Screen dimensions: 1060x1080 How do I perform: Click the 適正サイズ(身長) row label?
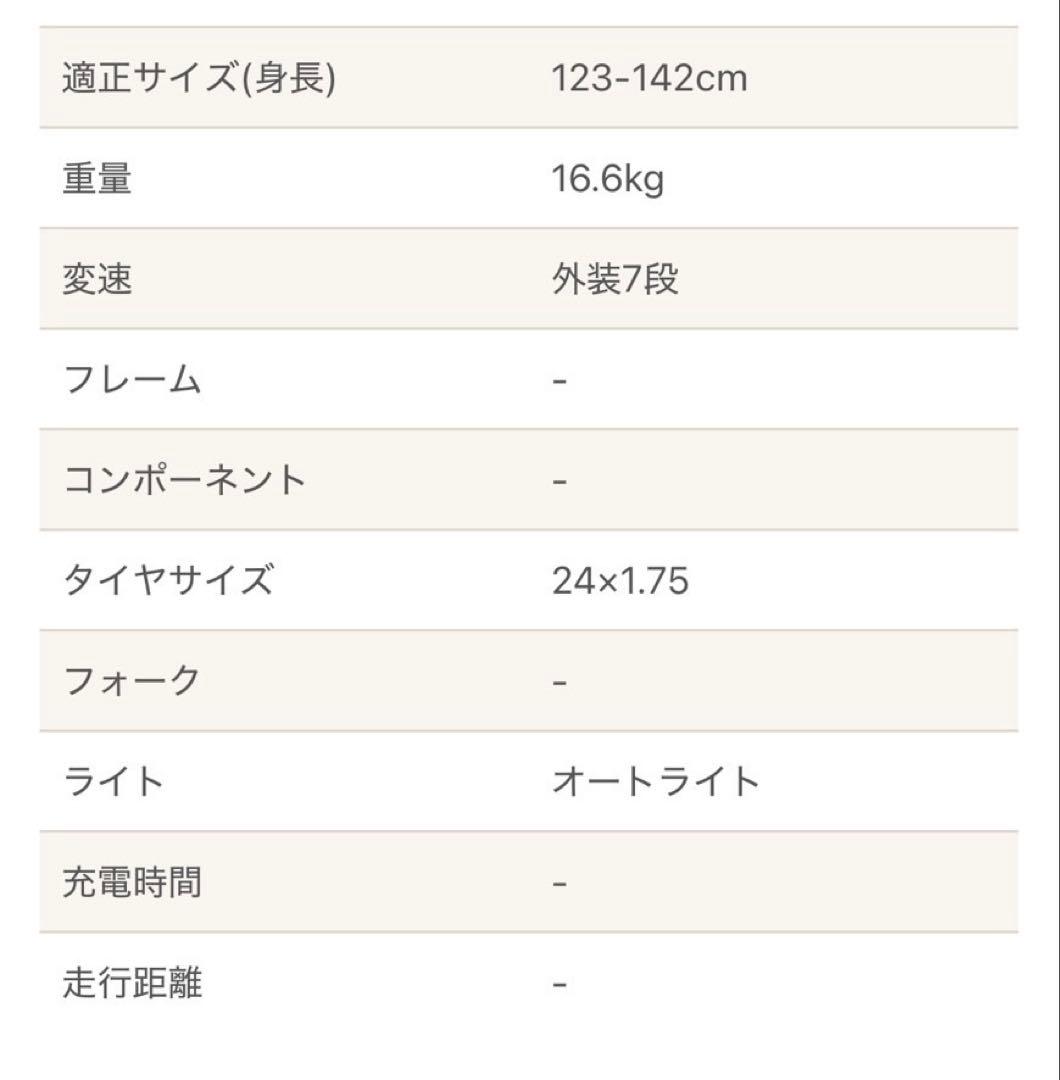coord(198,78)
